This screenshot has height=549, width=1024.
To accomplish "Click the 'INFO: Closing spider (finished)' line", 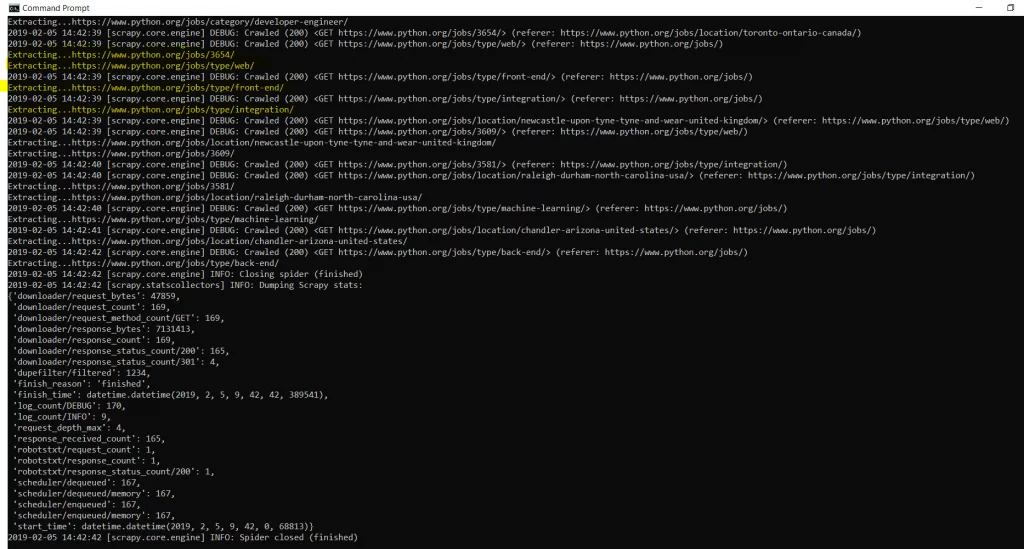I will coord(185,274).
